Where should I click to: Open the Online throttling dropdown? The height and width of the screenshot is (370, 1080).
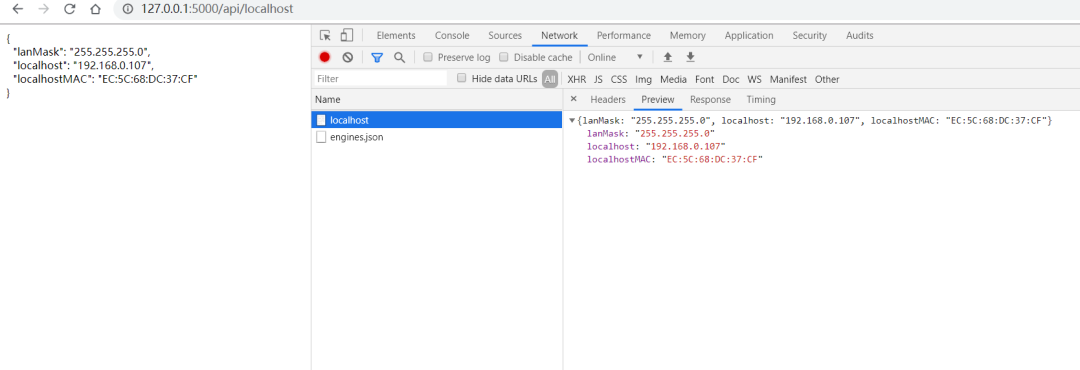point(615,57)
